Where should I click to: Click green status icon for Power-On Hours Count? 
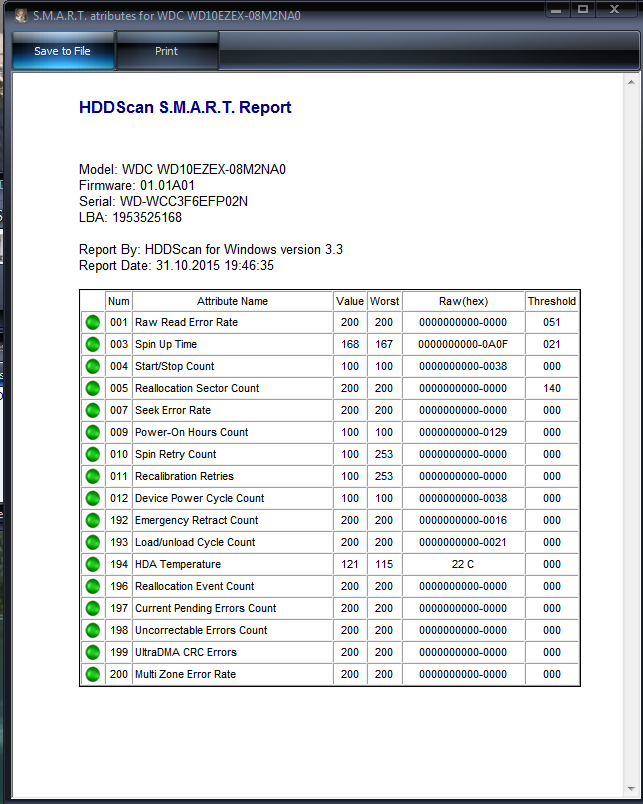tap(93, 432)
